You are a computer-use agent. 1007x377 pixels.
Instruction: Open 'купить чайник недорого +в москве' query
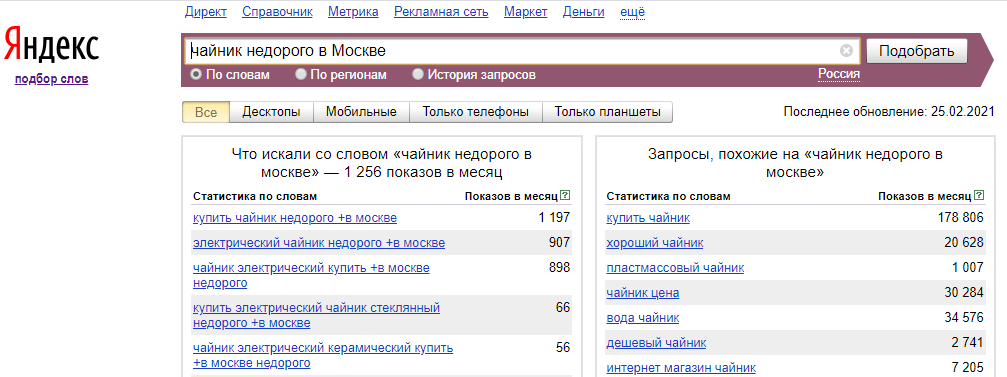coord(295,218)
